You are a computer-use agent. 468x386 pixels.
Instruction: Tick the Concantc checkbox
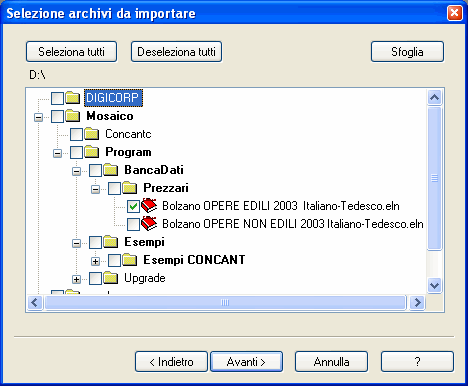(x=76, y=134)
